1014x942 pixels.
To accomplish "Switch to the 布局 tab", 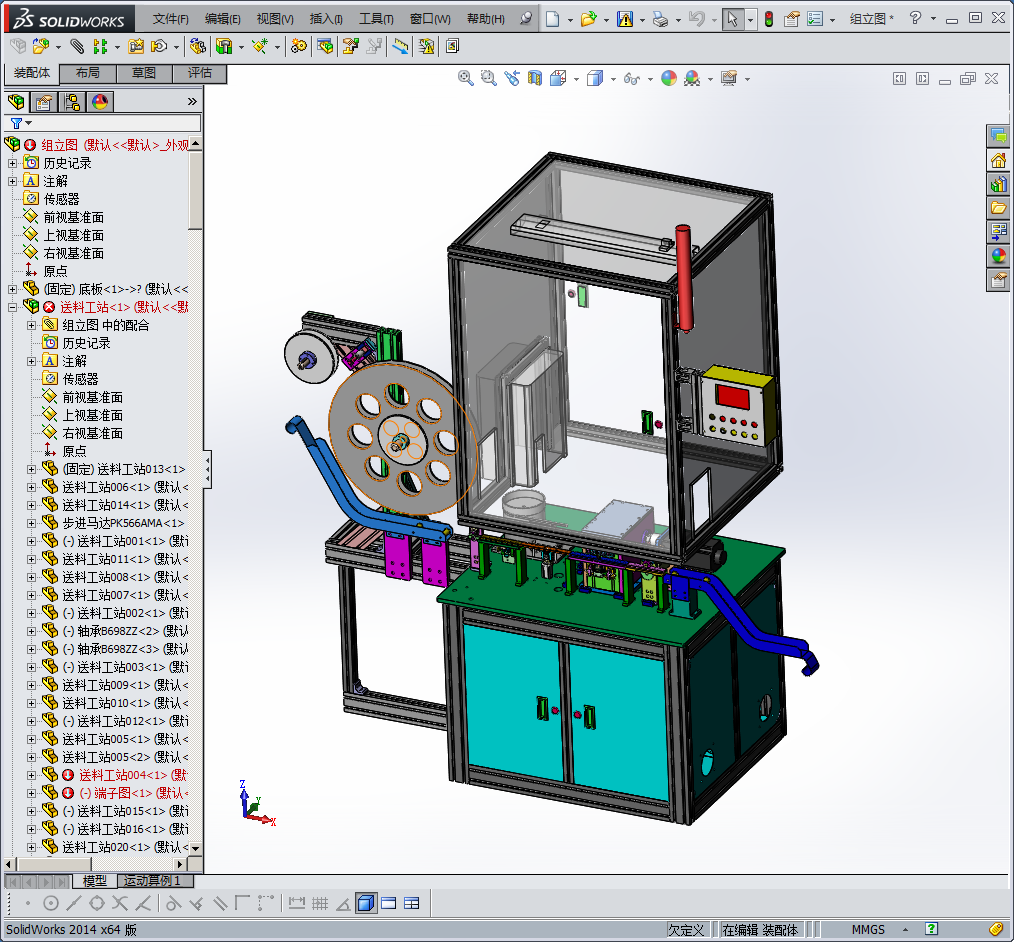I will coord(88,73).
